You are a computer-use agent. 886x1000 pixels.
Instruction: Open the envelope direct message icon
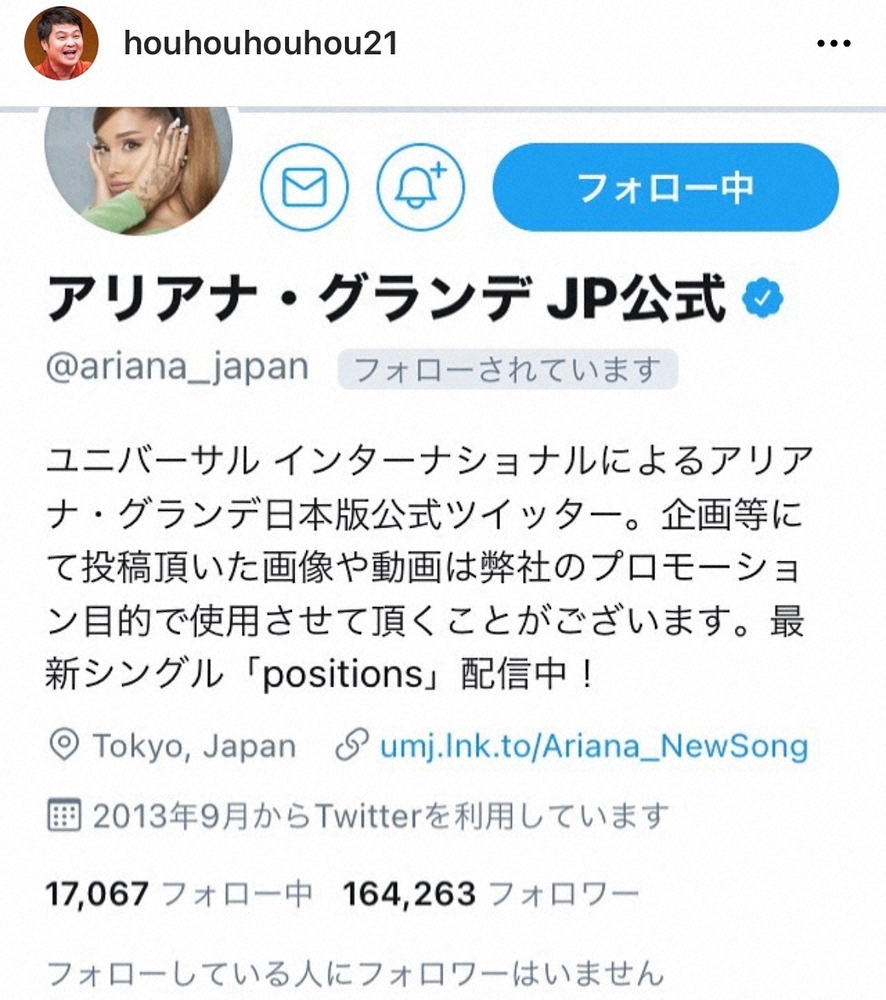coord(304,187)
